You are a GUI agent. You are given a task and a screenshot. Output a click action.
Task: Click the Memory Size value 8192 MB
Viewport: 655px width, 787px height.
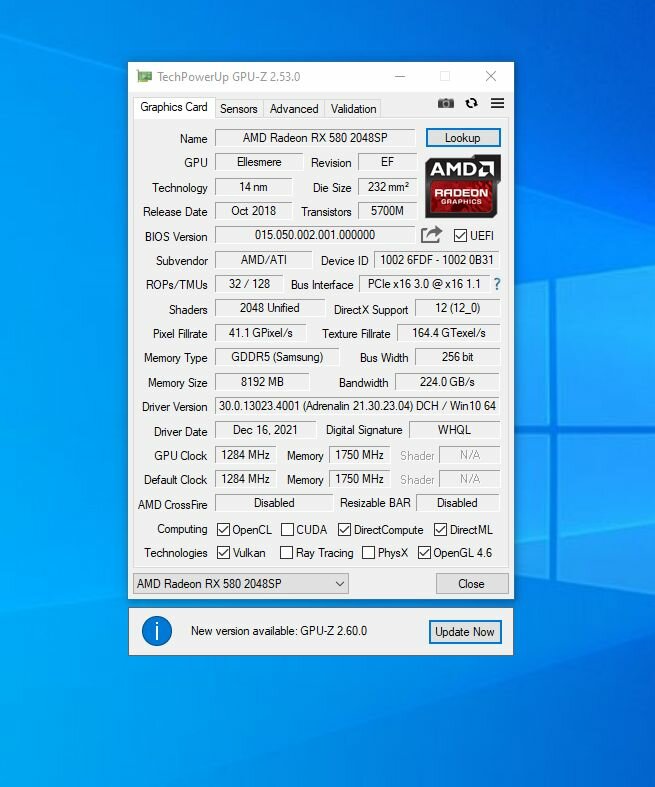[x=262, y=382]
